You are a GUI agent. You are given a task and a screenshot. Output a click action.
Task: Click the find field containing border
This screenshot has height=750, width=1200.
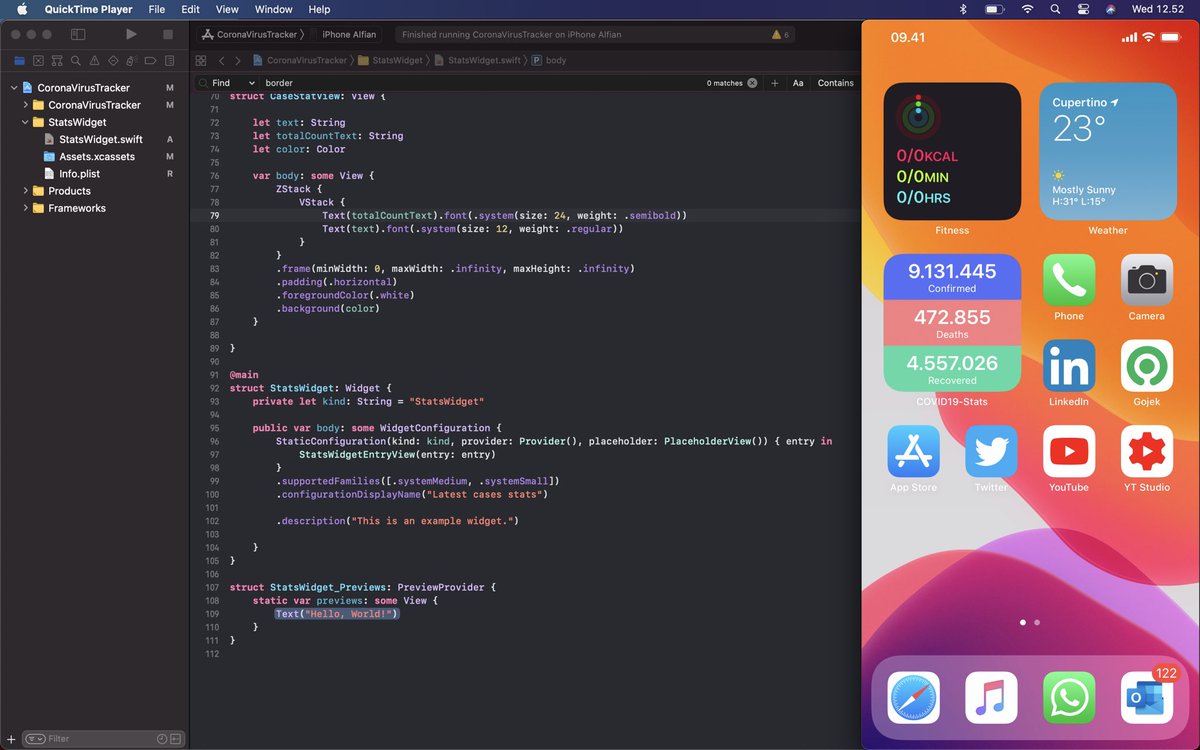pyautogui.click(x=480, y=83)
